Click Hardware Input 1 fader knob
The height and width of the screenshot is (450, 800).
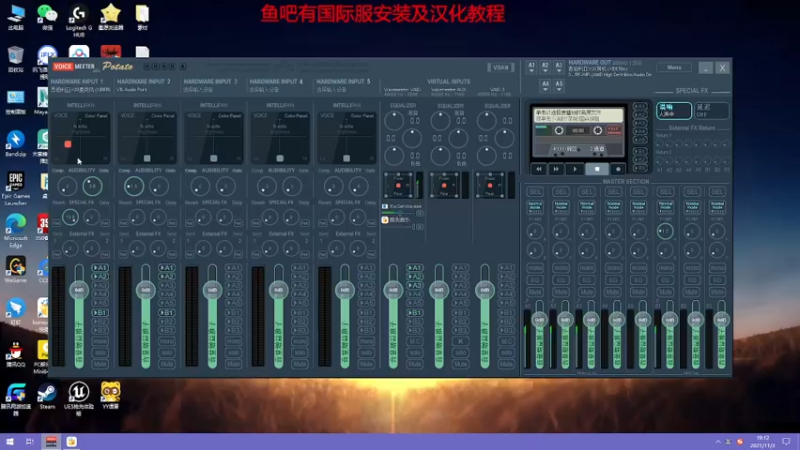click(79, 290)
